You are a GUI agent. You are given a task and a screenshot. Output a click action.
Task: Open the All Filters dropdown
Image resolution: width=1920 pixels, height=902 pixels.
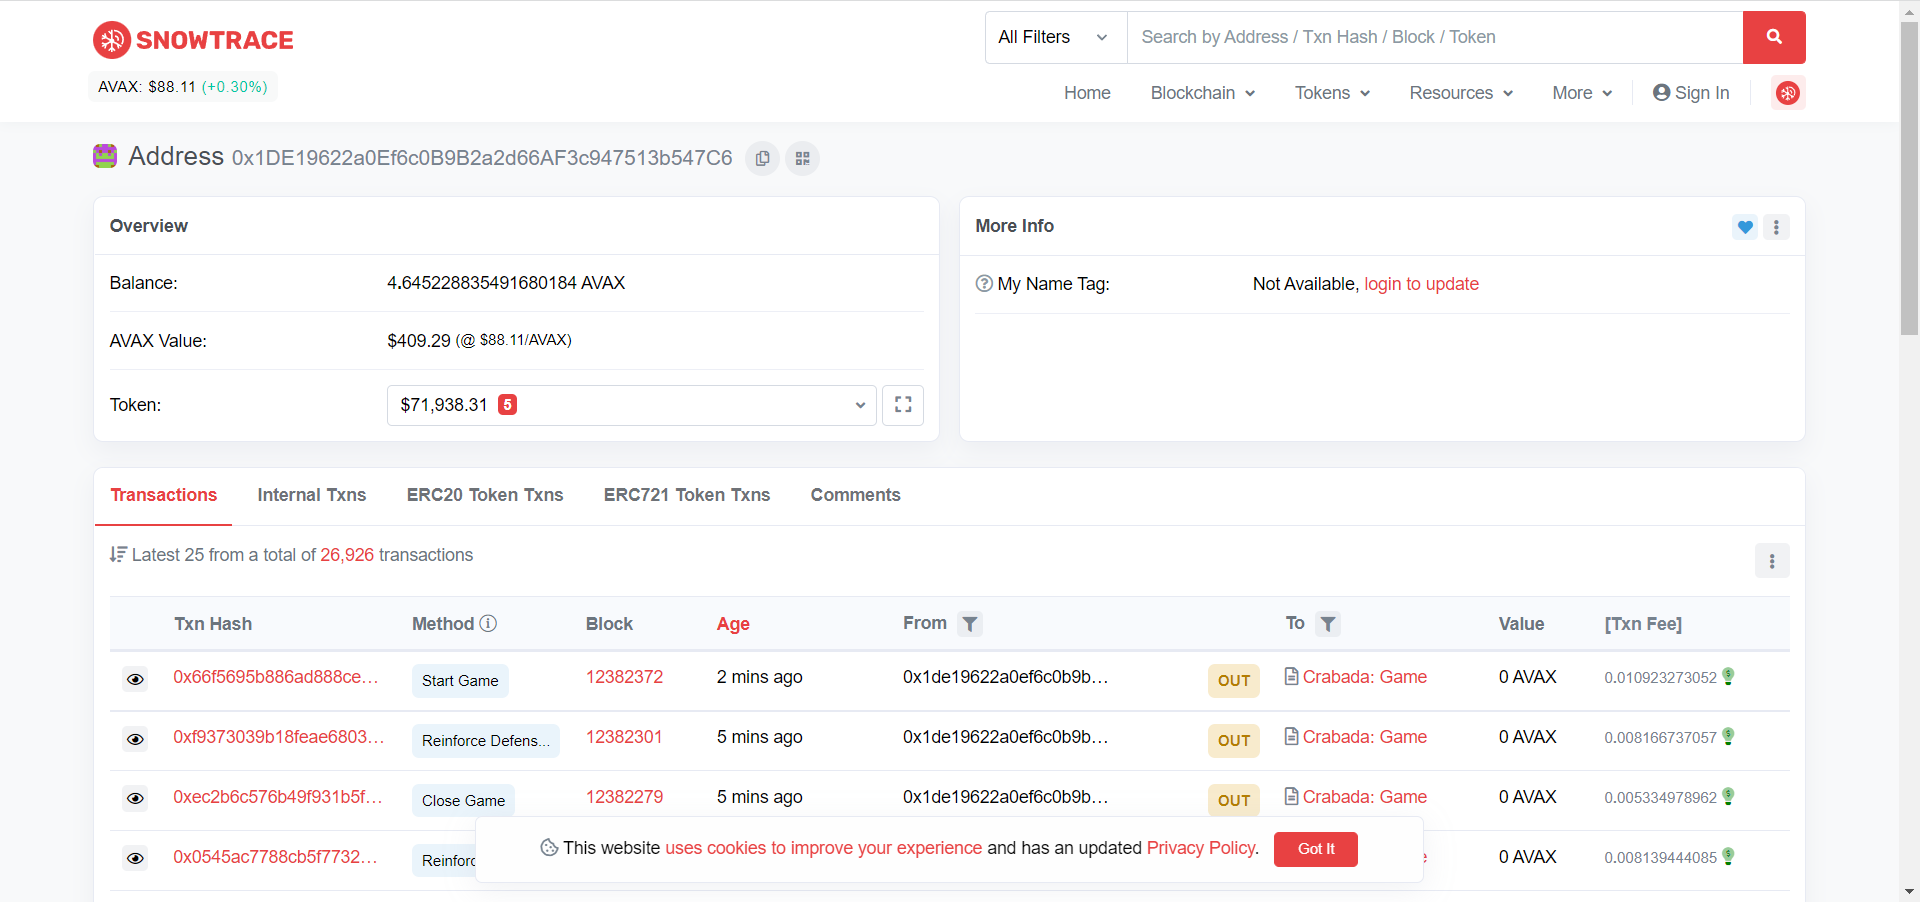click(1056, 37)
